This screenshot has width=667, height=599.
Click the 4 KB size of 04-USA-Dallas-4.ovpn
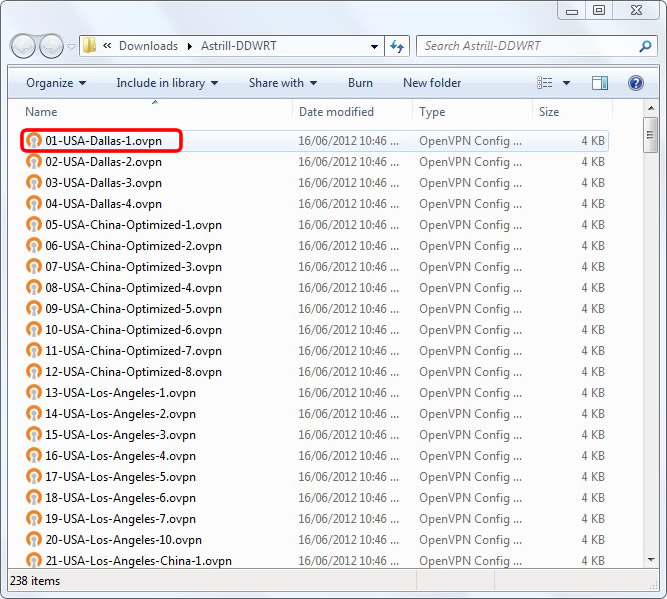(593, 204)
